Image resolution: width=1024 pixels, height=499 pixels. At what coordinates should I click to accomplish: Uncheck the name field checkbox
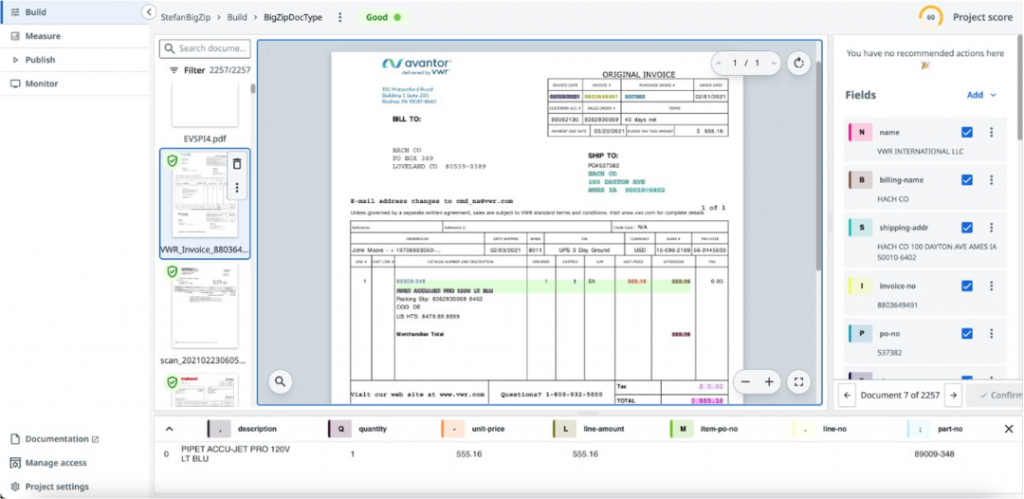click(x=966, y=132)
